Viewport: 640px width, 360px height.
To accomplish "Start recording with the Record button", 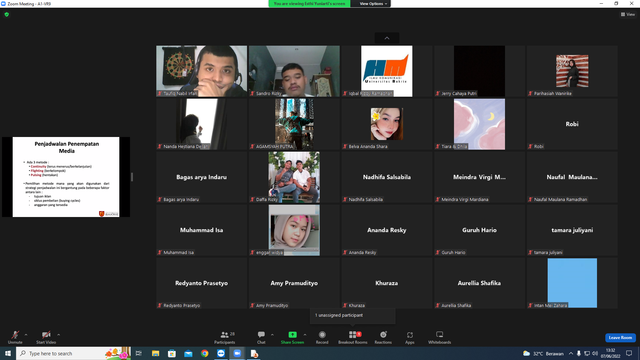I will pyautogui.click(x=322, y=337).
